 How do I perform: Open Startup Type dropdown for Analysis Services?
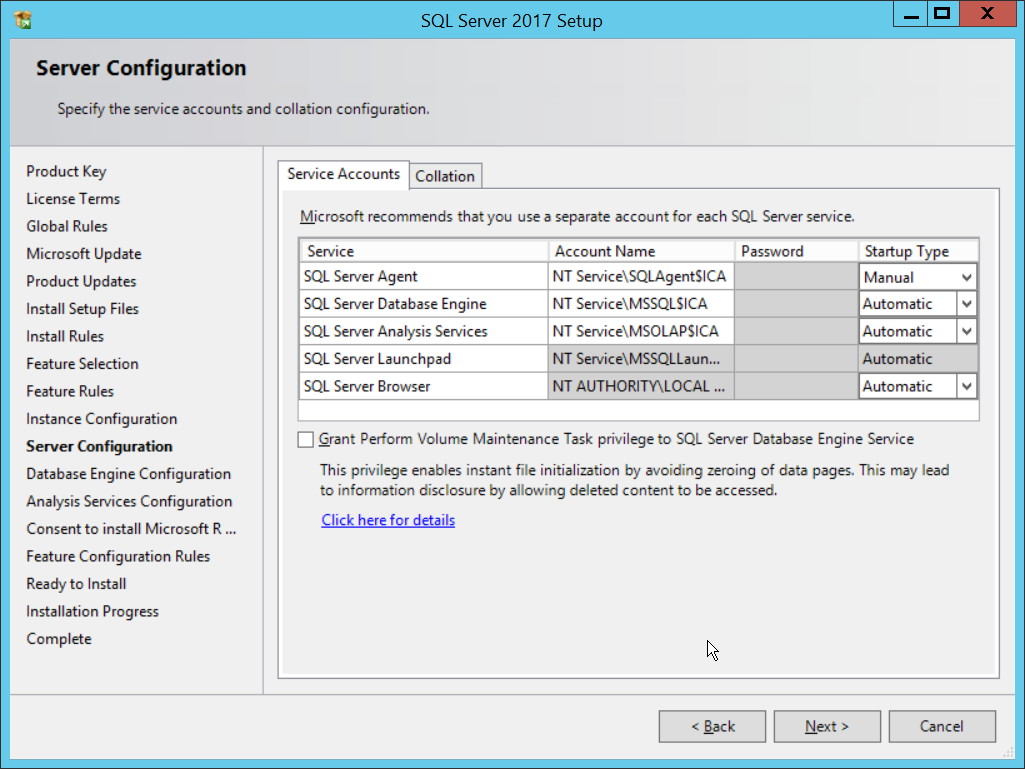click(966, 331)
